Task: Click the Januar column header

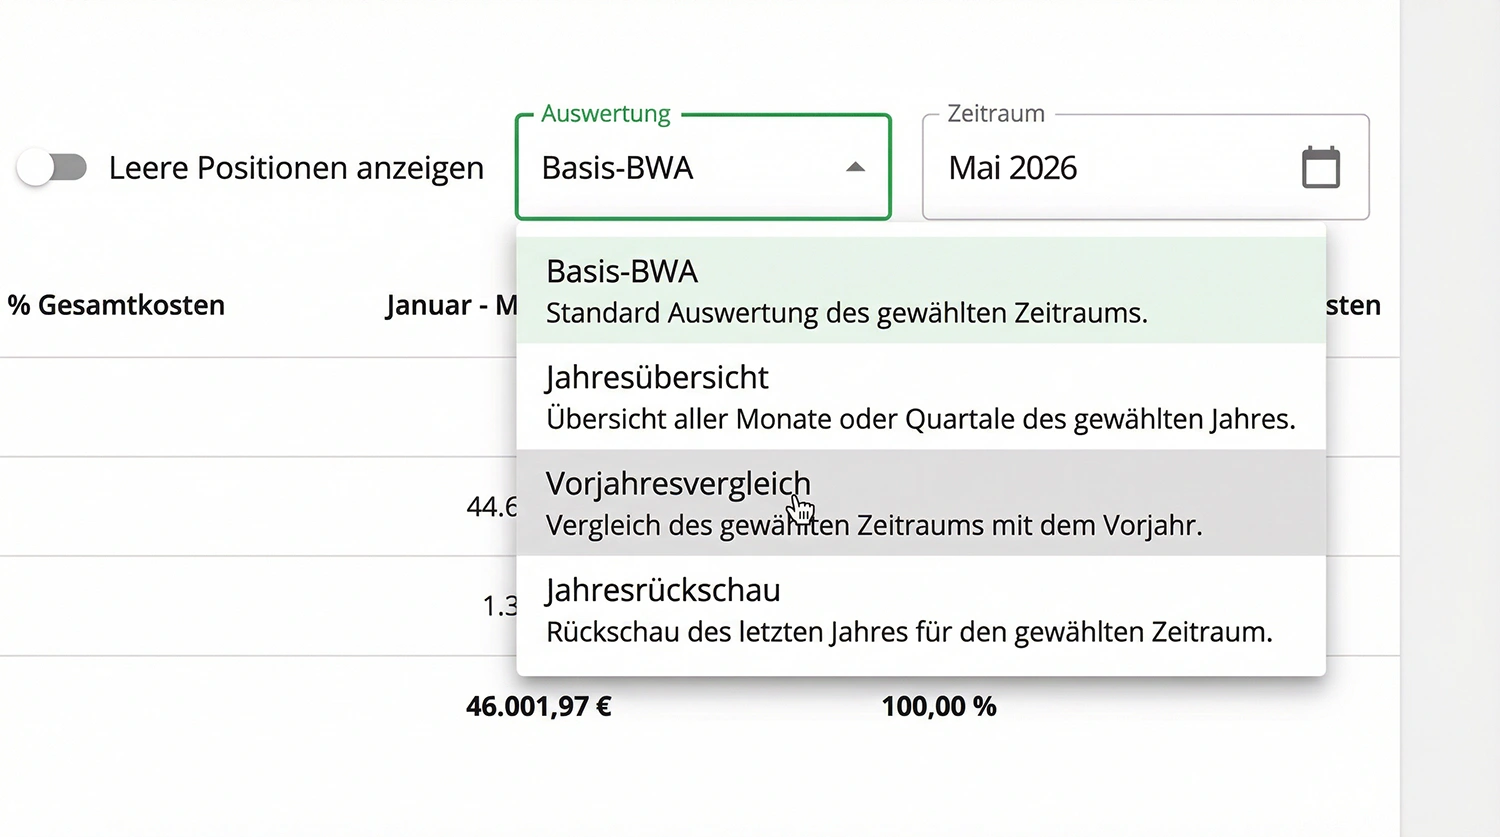Action: click(x=450, y=305)
